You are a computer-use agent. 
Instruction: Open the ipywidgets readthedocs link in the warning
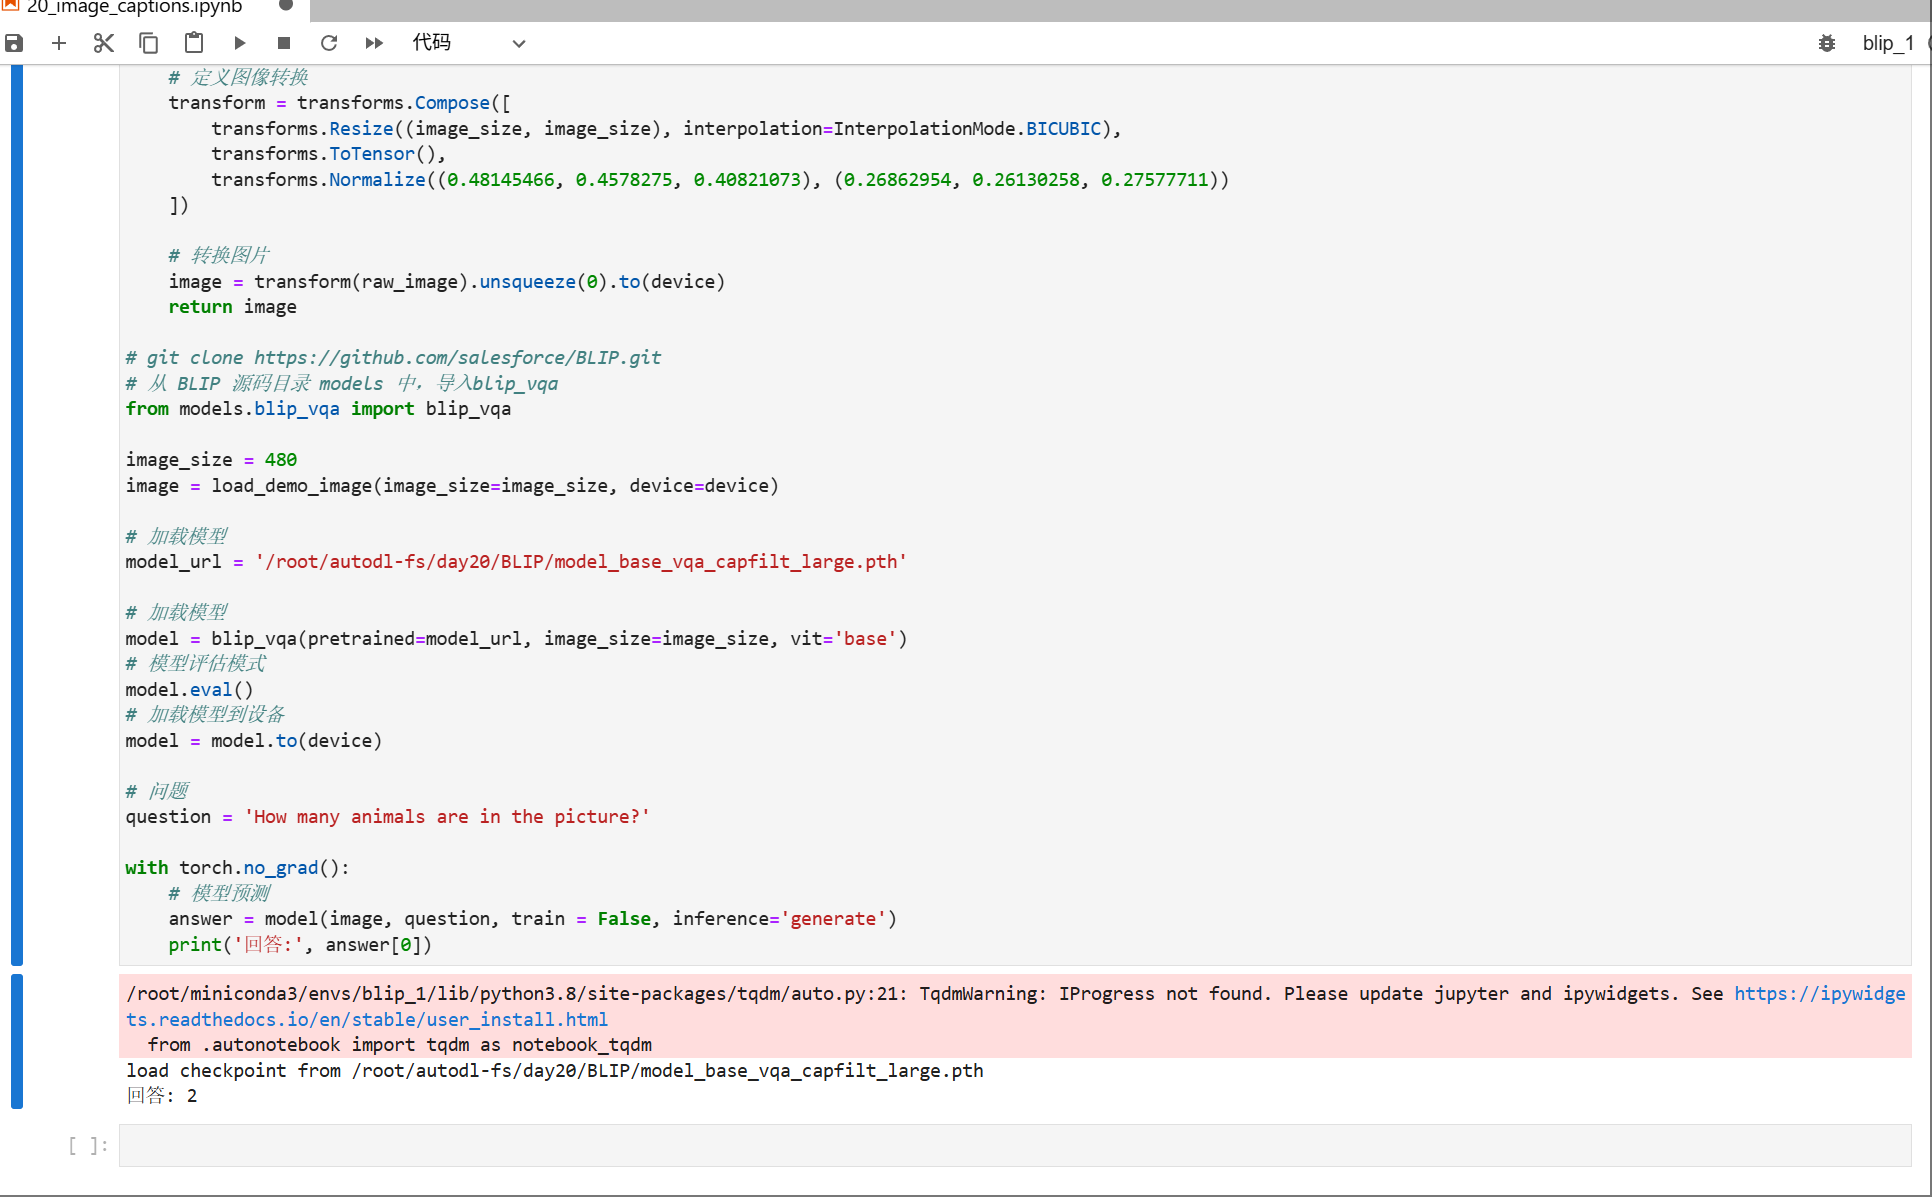coord(366,1019)
